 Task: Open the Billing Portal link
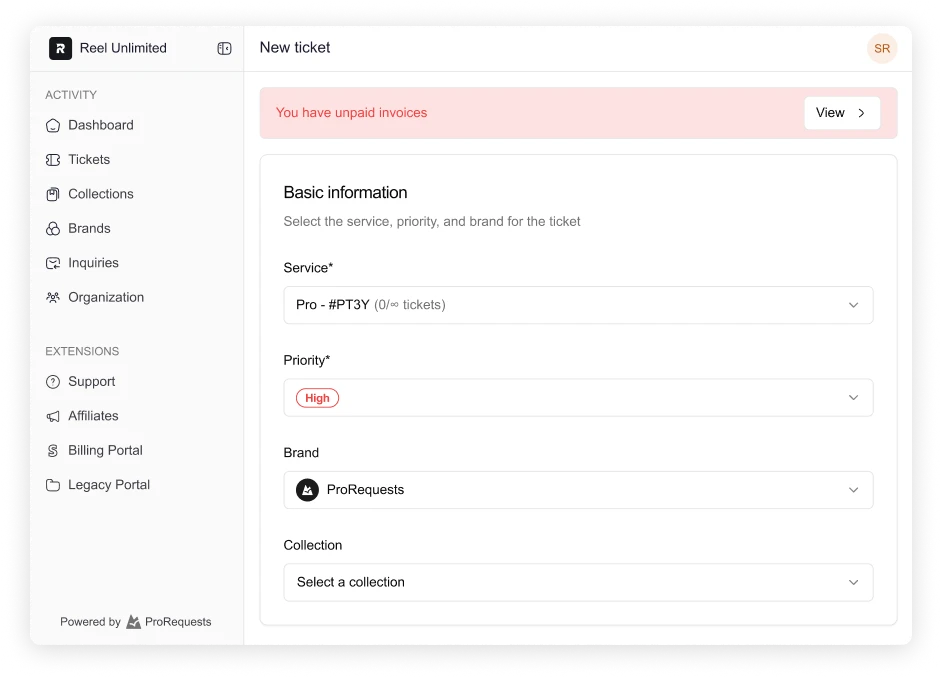tap(106, 450)
